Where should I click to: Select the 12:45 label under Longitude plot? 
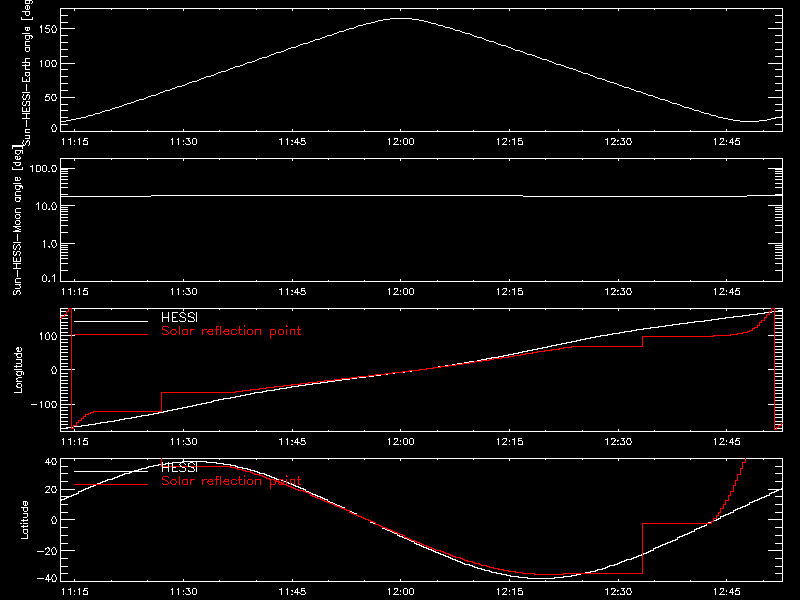[x=727, y=442]
